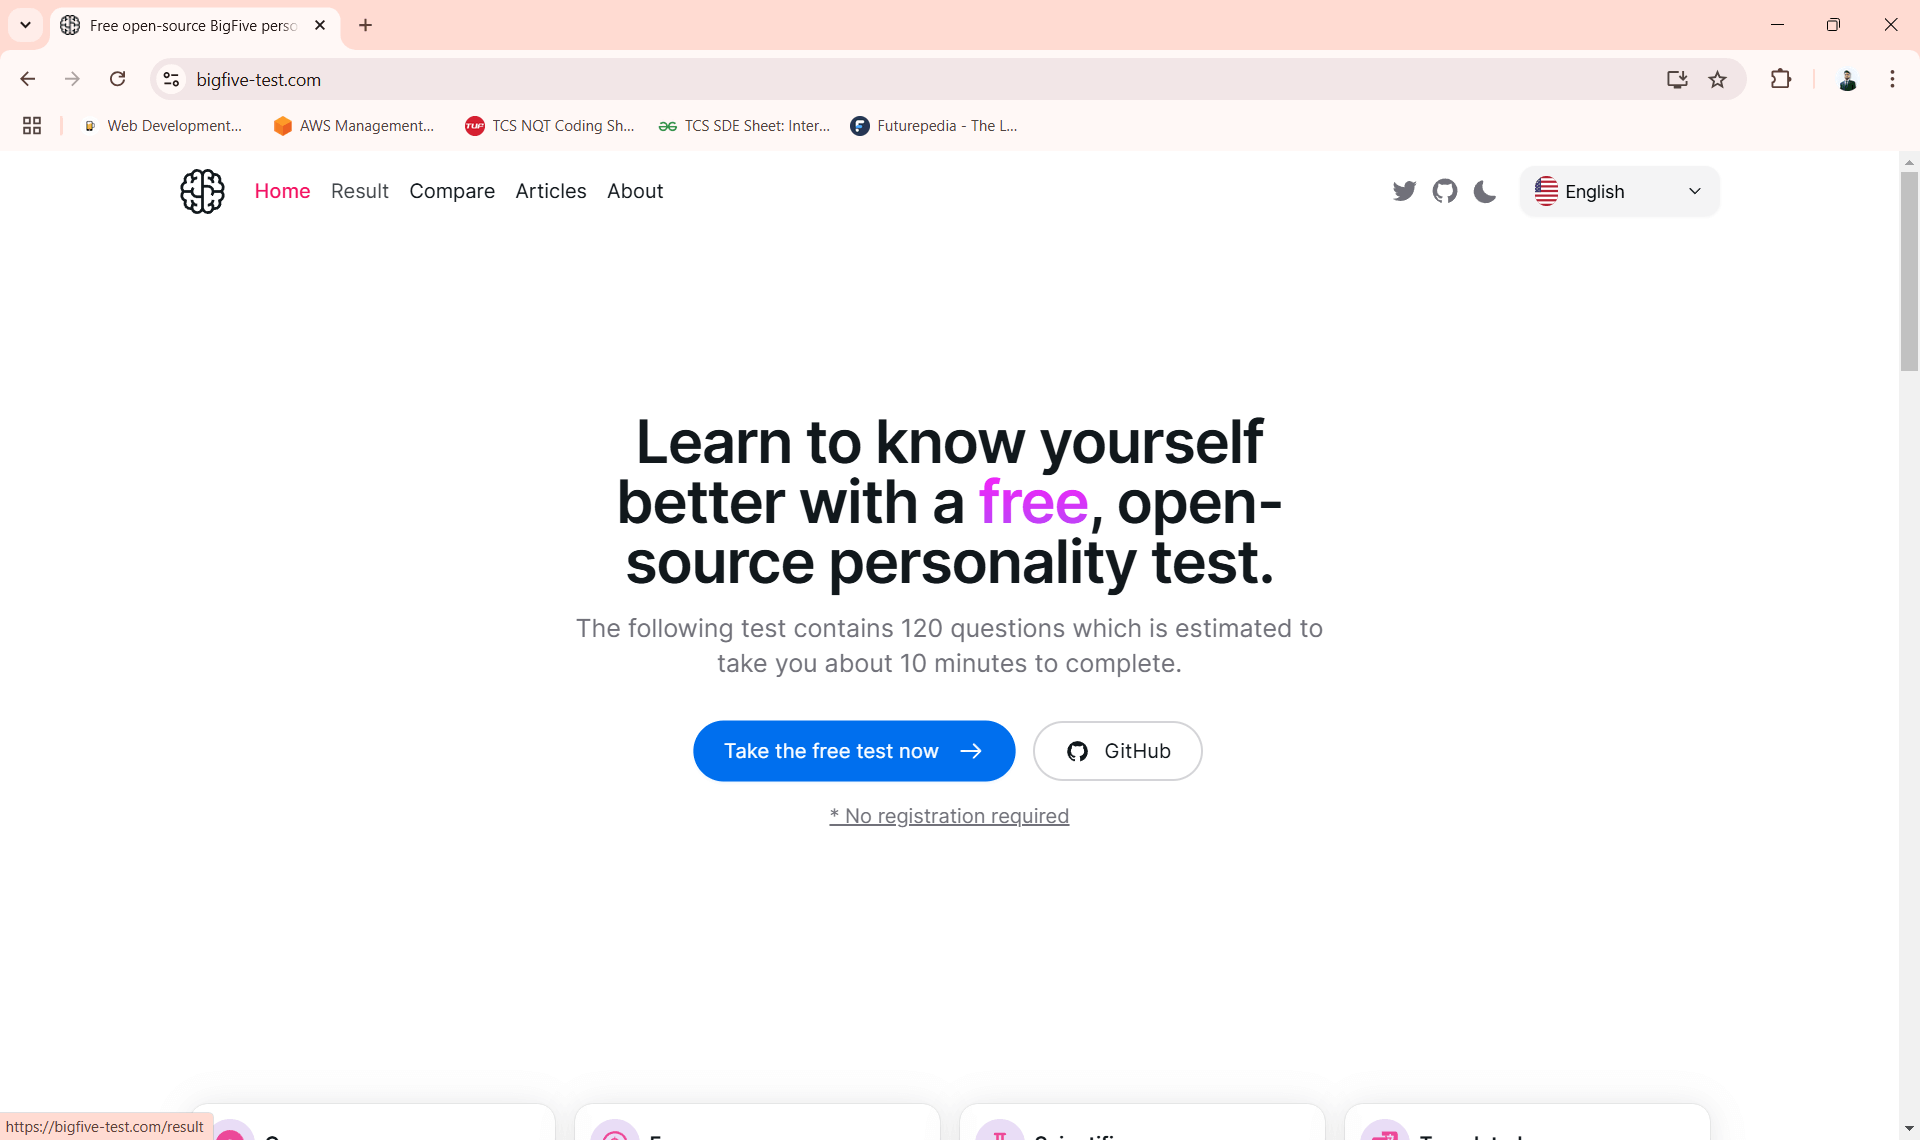Click Take the free test now
Screen dimensions: 1920x1140
click(852, 751)
